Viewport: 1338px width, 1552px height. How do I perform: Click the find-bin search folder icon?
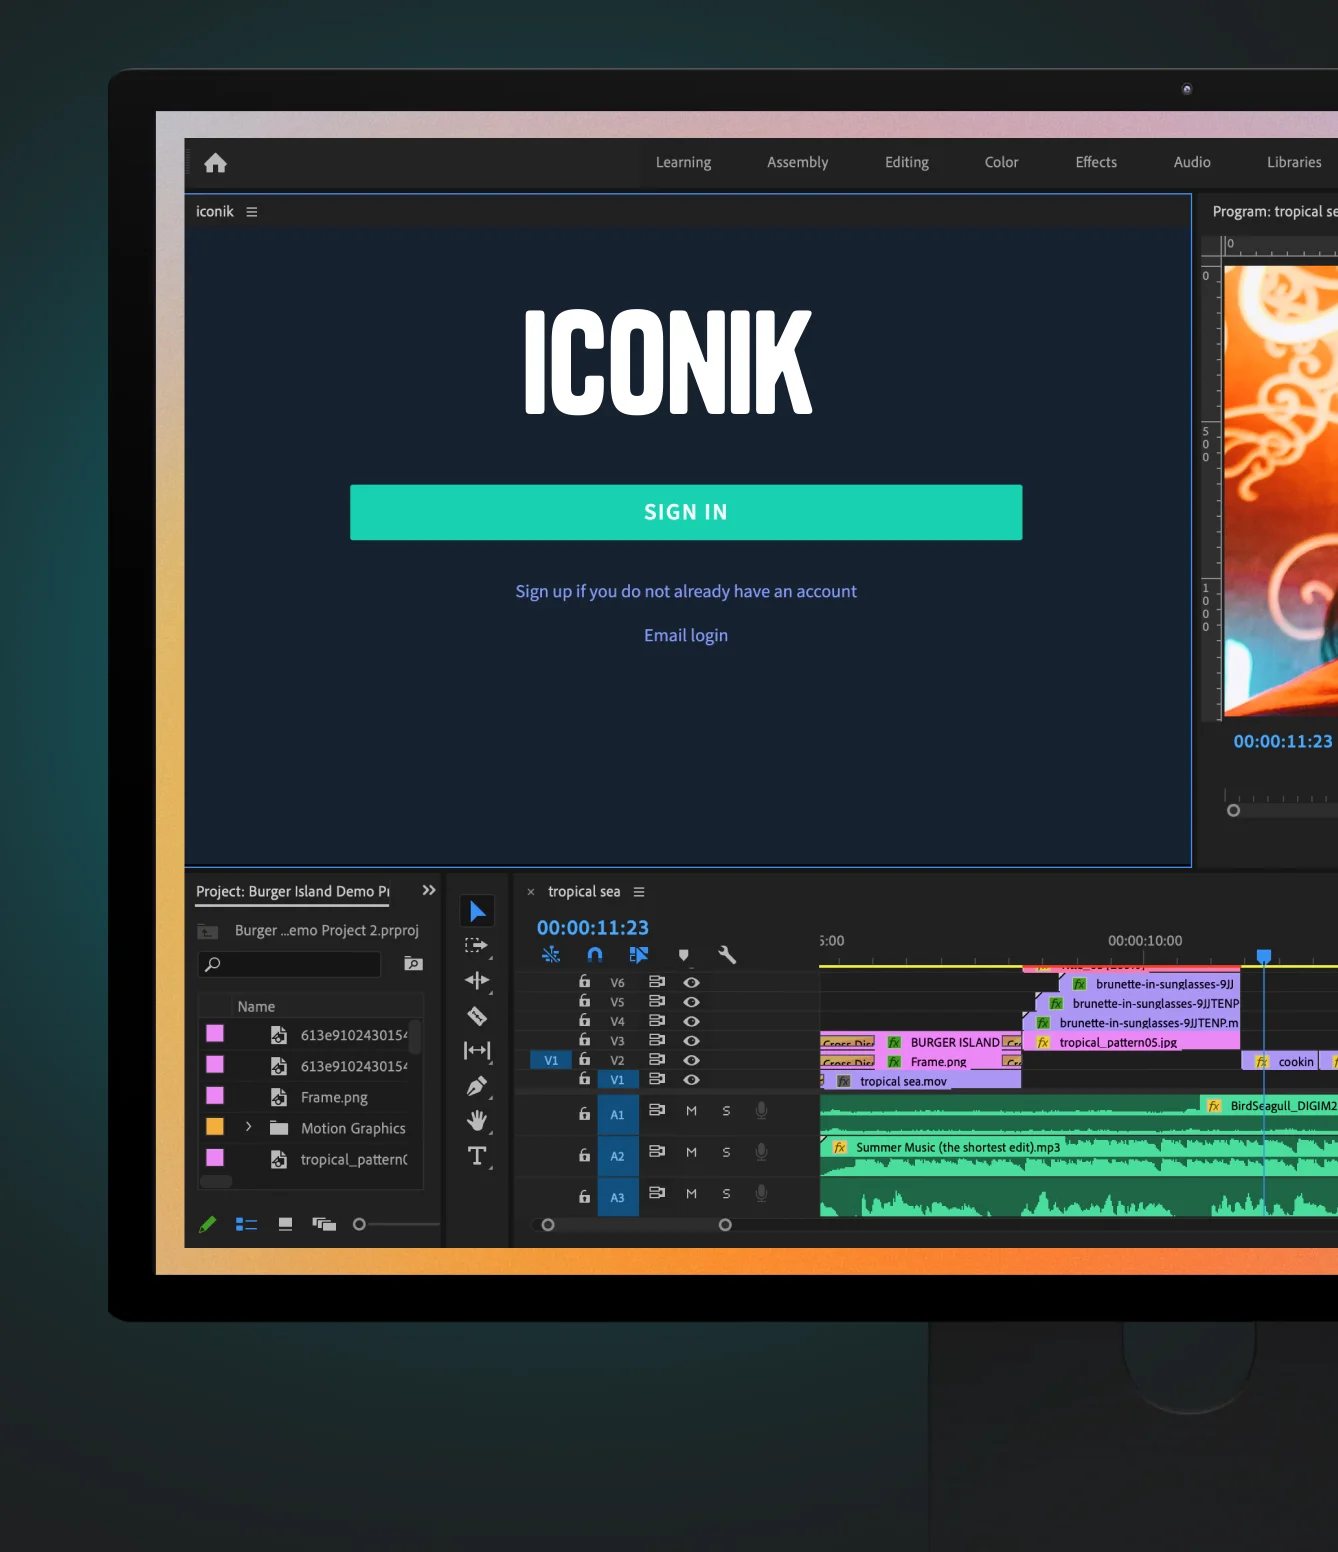(x=413, y=964)
